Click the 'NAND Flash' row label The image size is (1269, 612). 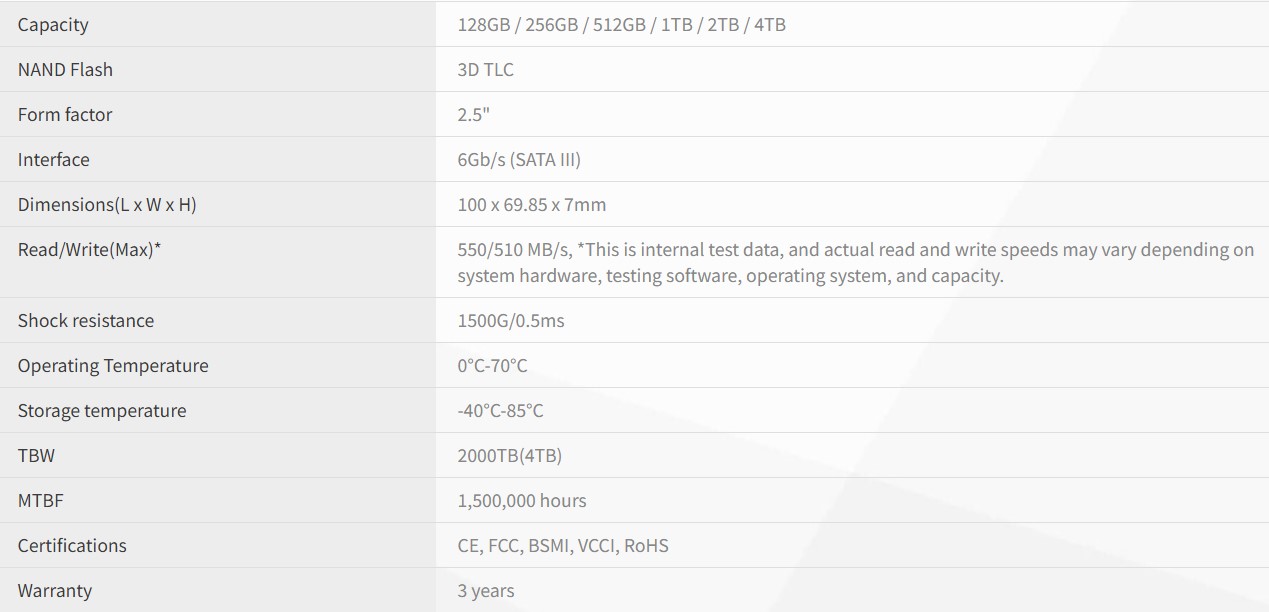click(x=65, y=69)
